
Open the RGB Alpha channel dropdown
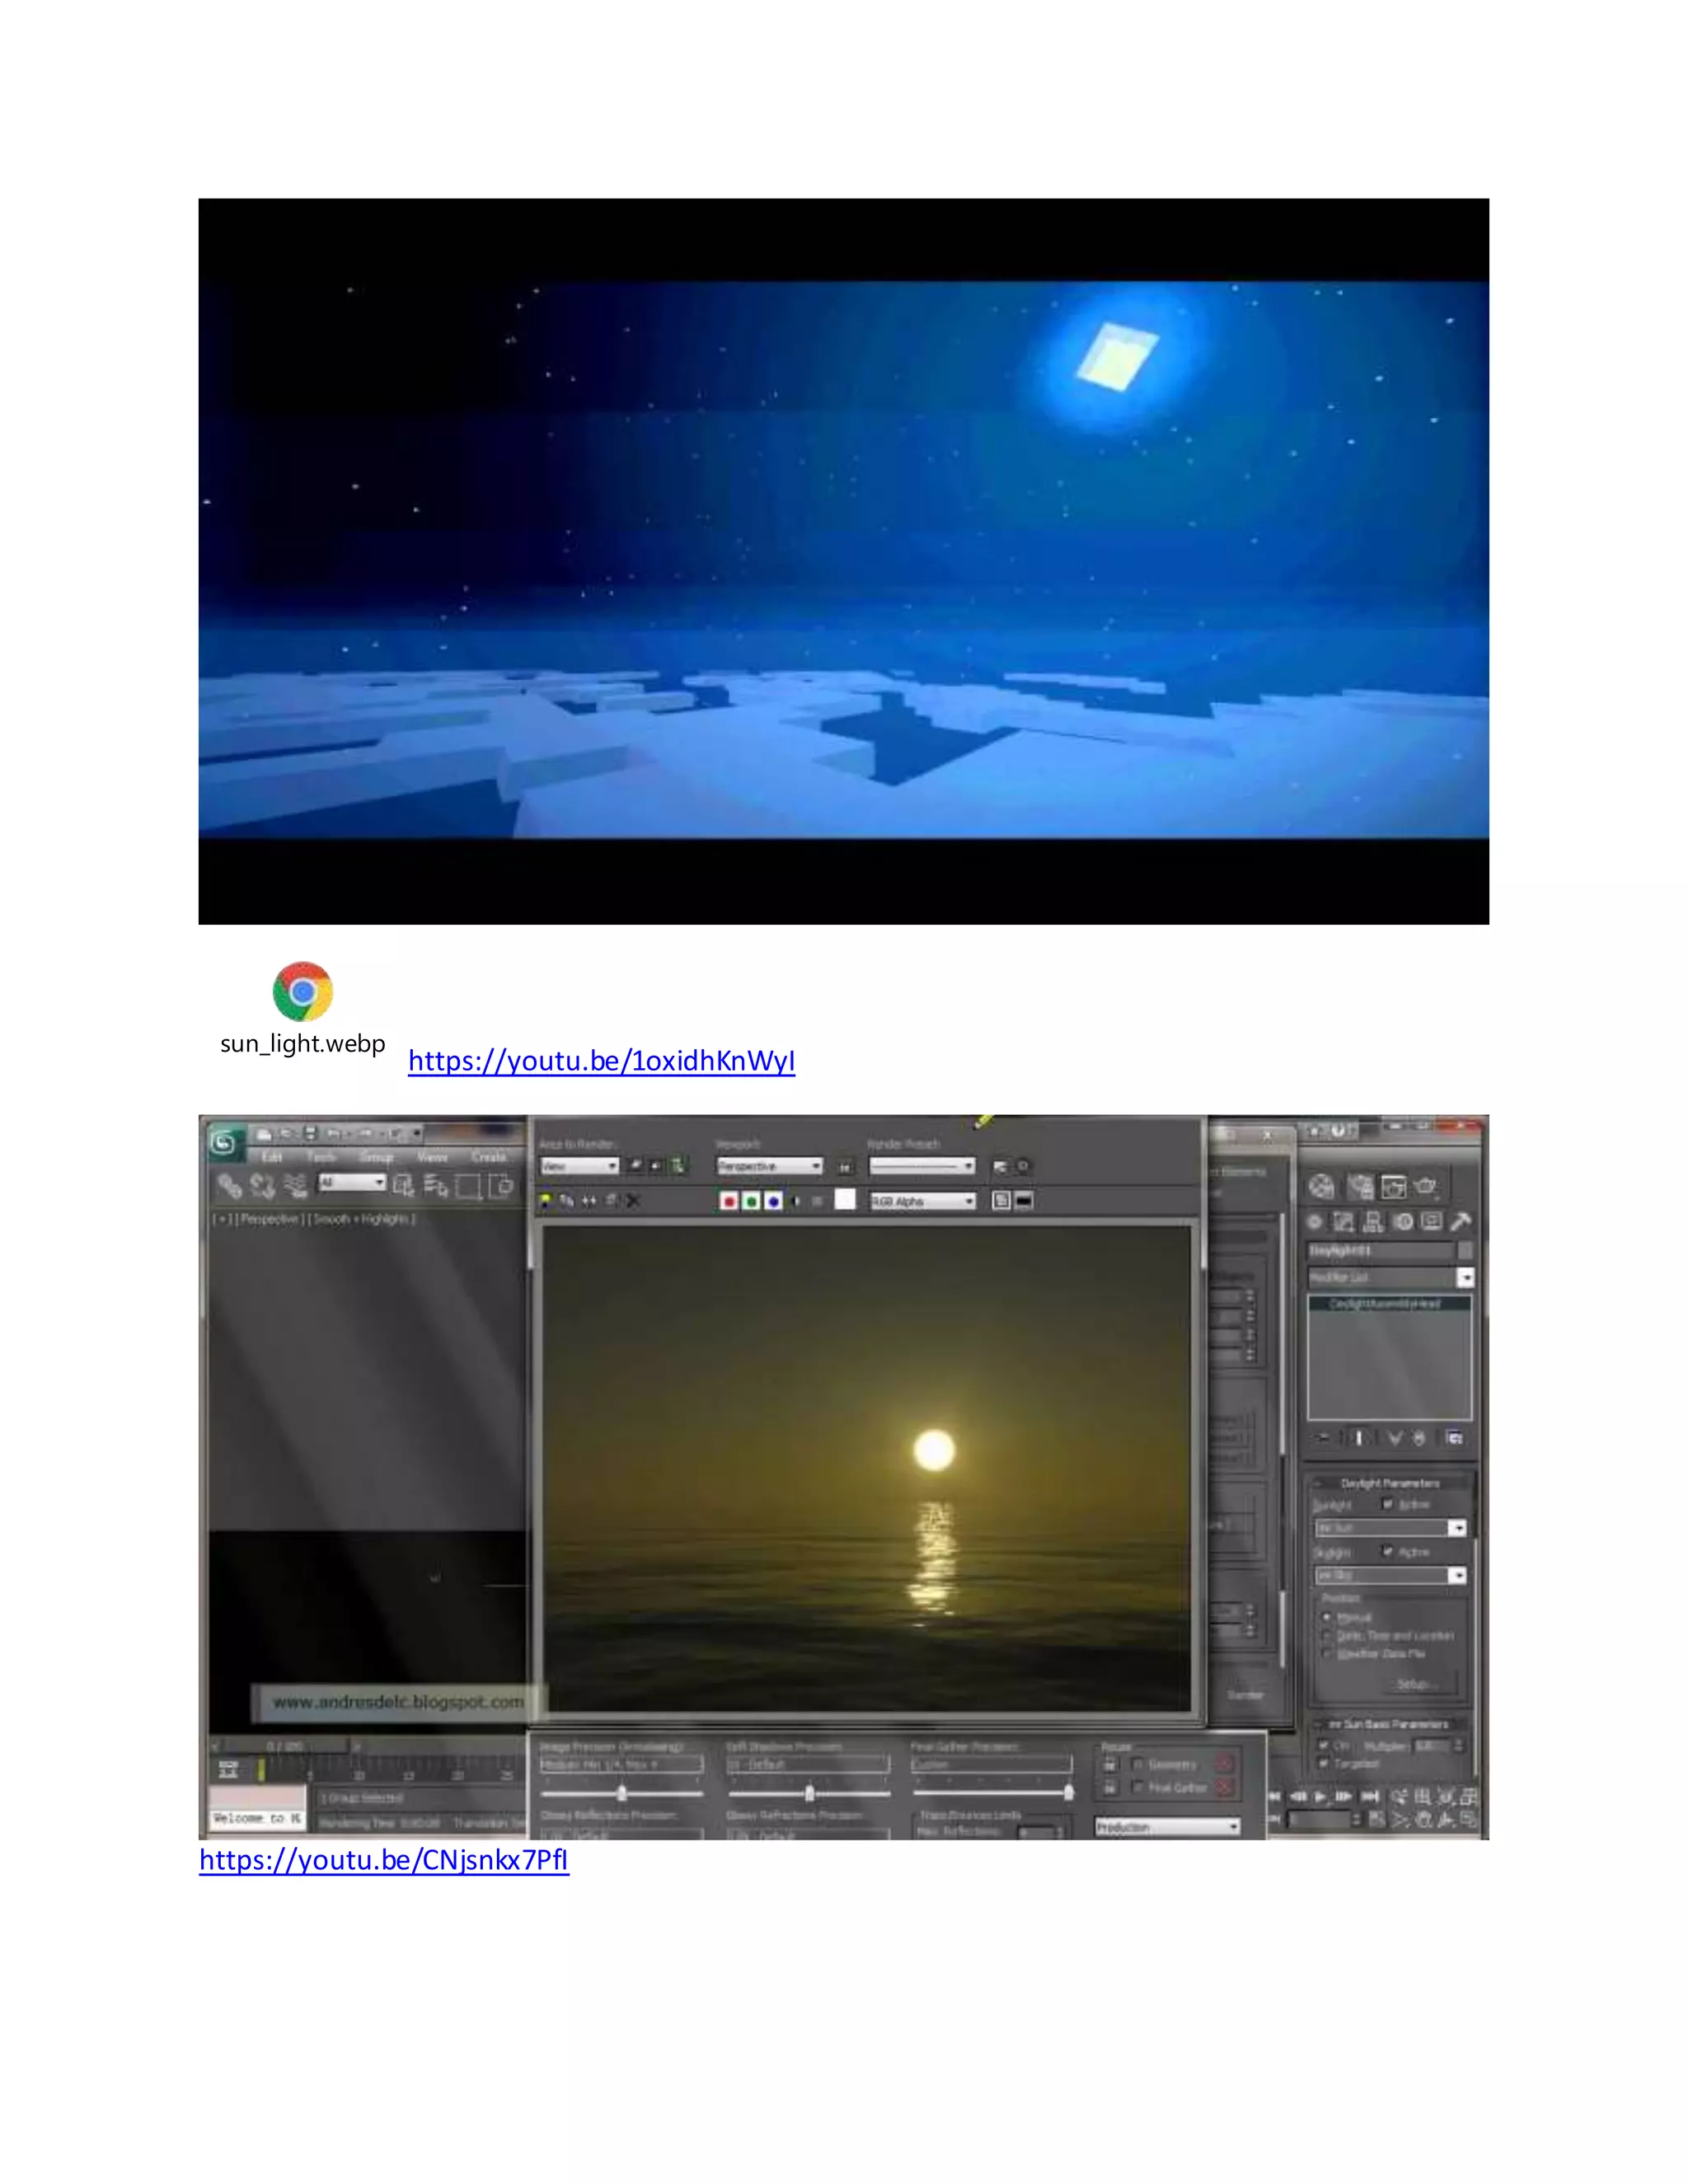click(922, 1201)
